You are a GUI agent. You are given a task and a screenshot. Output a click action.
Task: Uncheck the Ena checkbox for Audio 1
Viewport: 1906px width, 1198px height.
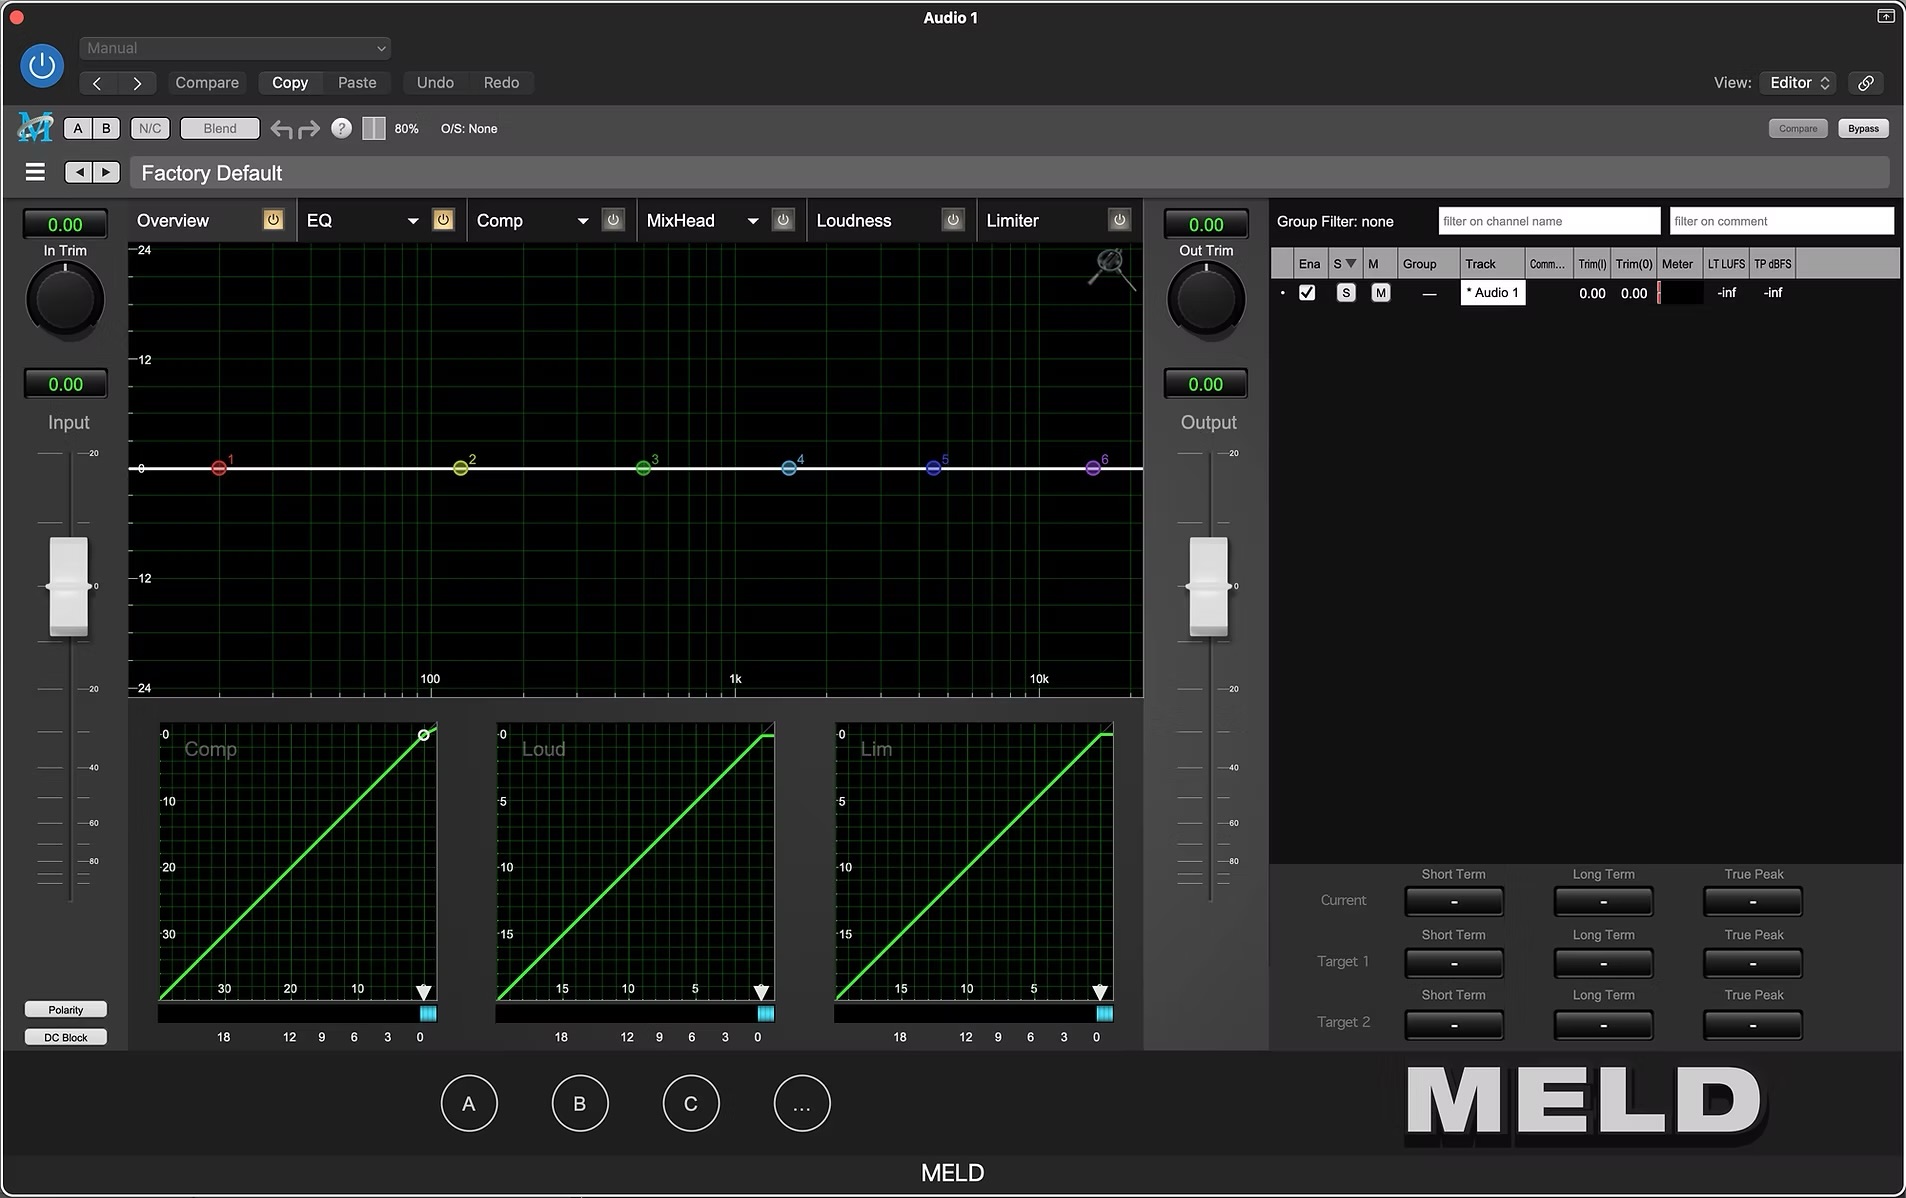1307,293
